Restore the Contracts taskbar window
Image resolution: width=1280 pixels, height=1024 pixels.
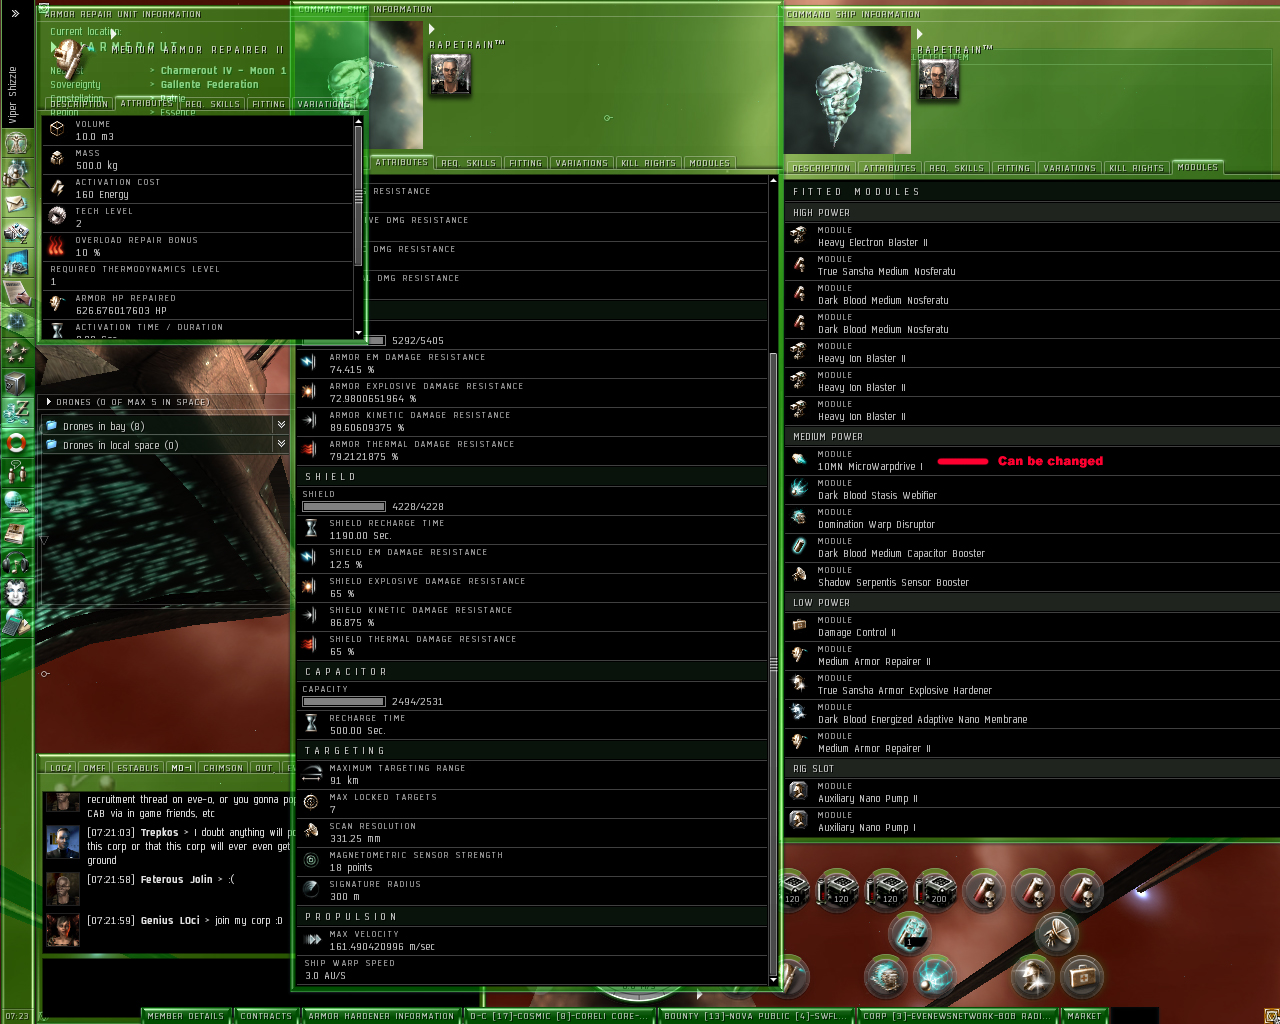point(266,1016)
